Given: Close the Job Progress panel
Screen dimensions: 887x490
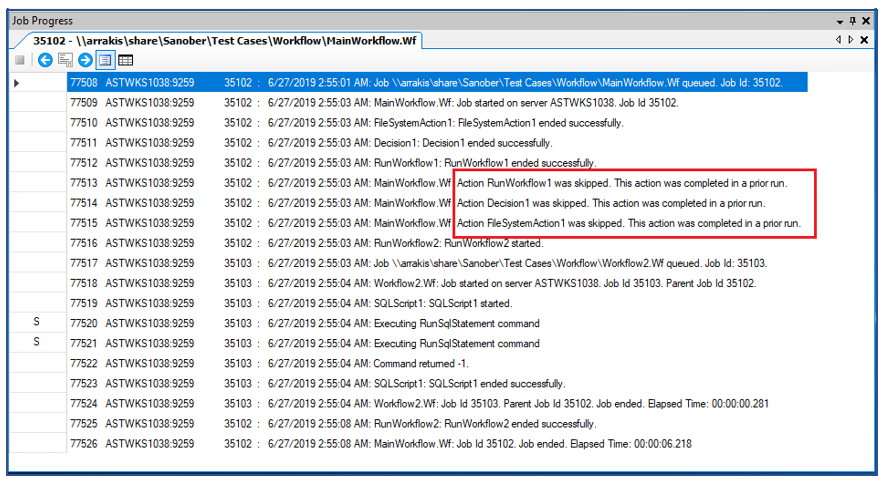Looking at the screenshot, I should click(867, 21).
